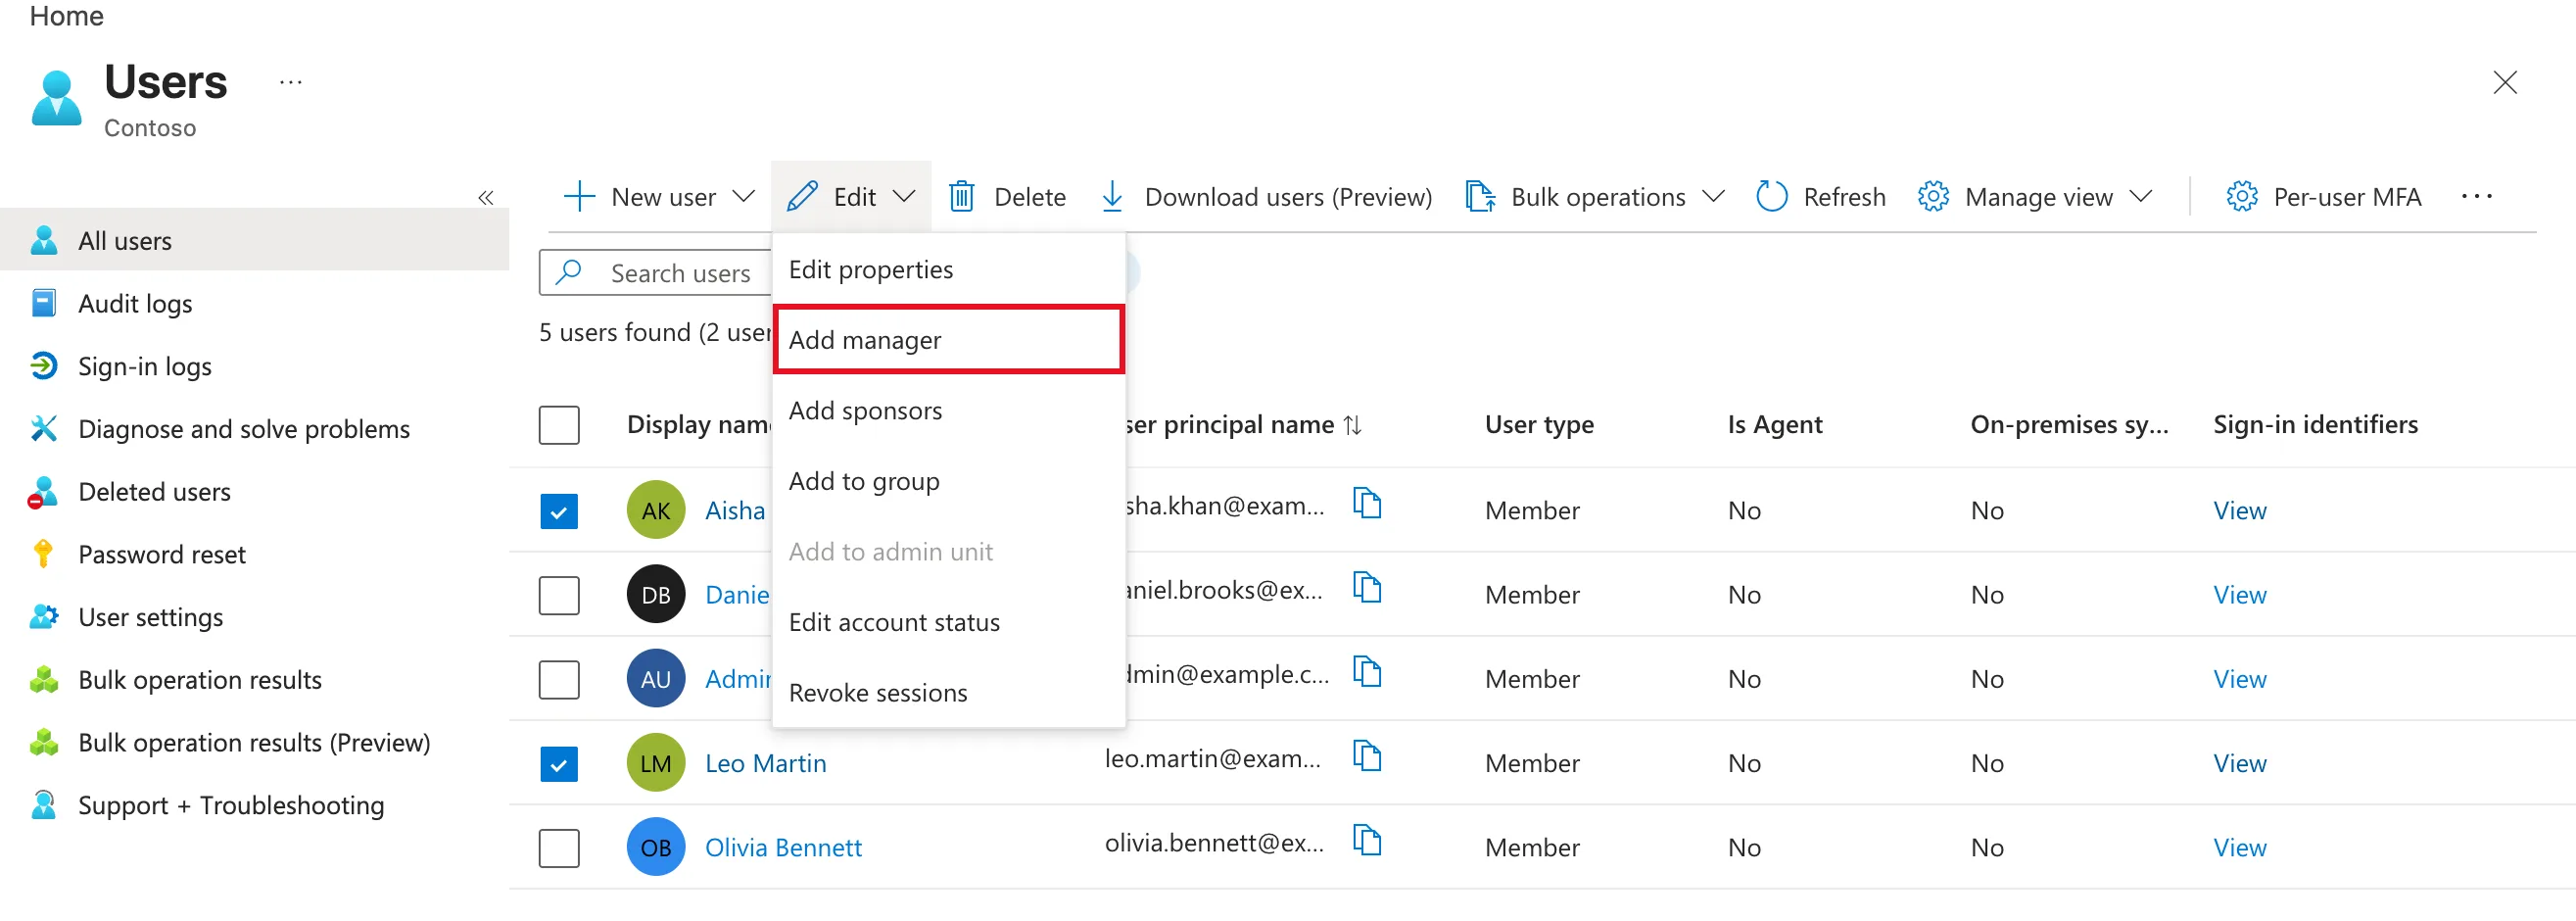The height and width of the screenshot is (921, 2576).
Task: Click the All users sidebar icon
Action: coord(43,241)
